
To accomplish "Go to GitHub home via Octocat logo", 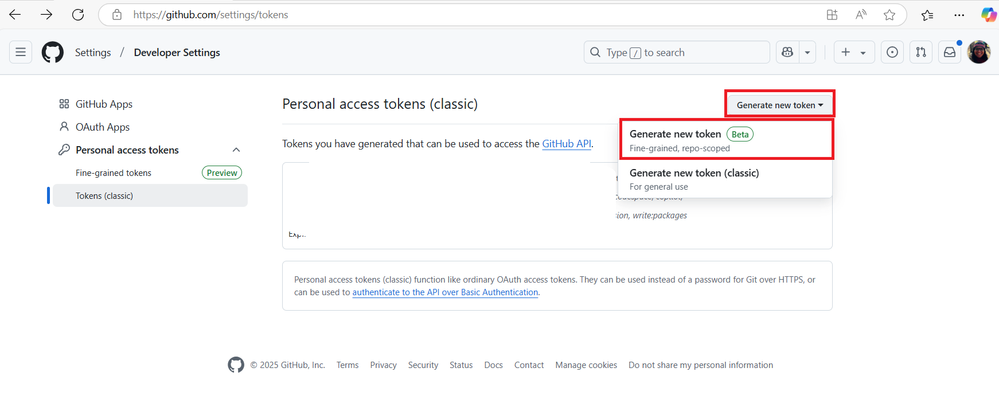I will point(53,53).
